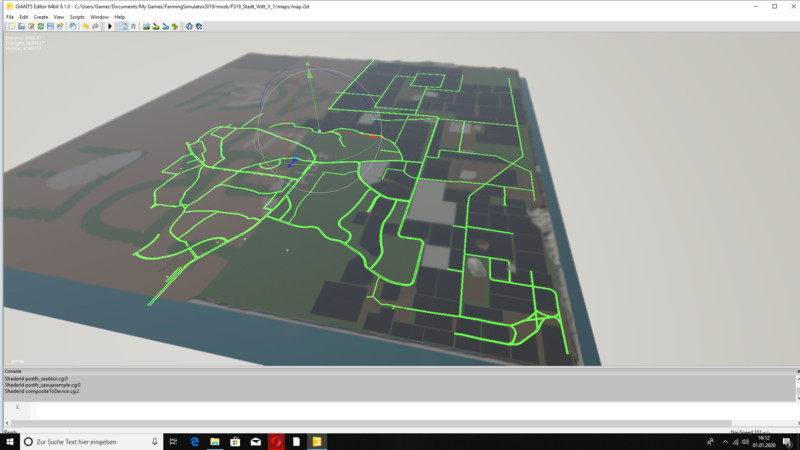This screenshot has width=800, height=450.
Task: Open the Create menu
Action: (40, 17)
